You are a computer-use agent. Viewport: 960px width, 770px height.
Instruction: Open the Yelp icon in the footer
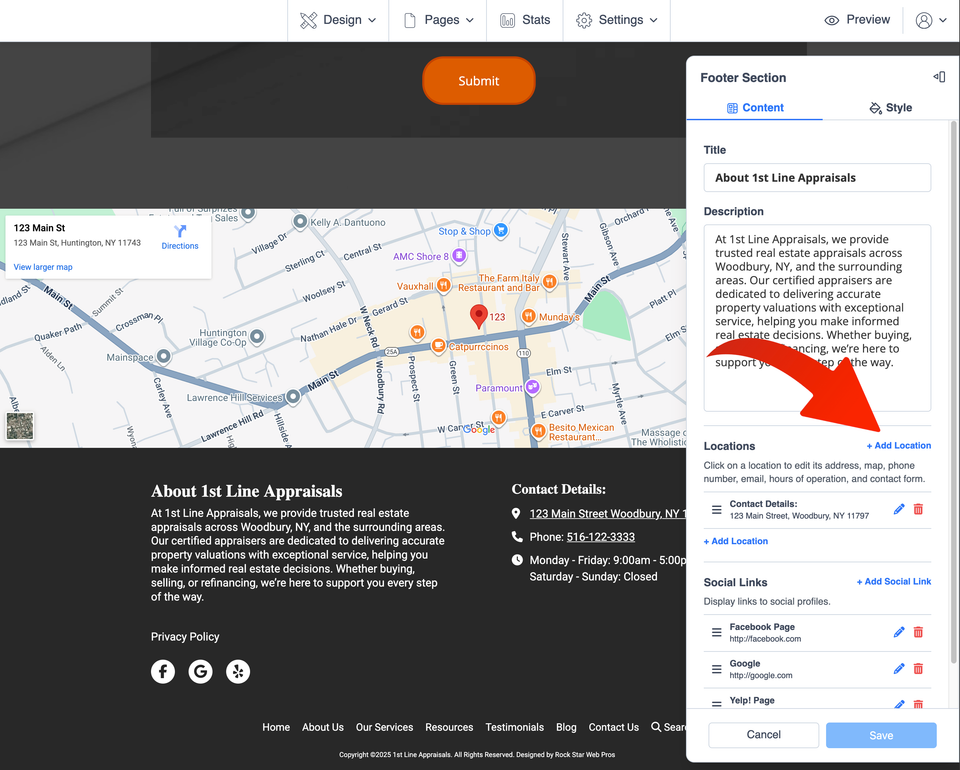pyautogui.click(x=238, y=671)
